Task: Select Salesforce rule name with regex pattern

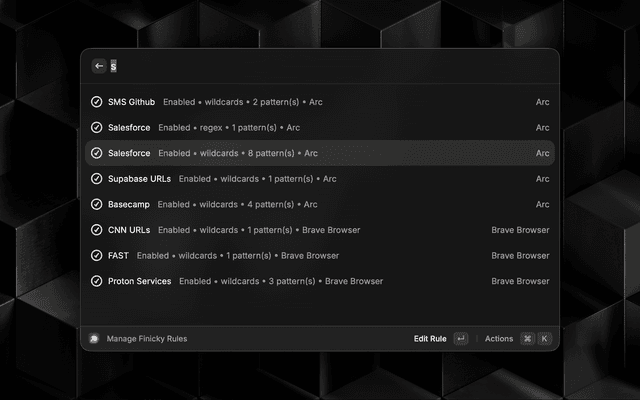Action: (x=129, y=128)
